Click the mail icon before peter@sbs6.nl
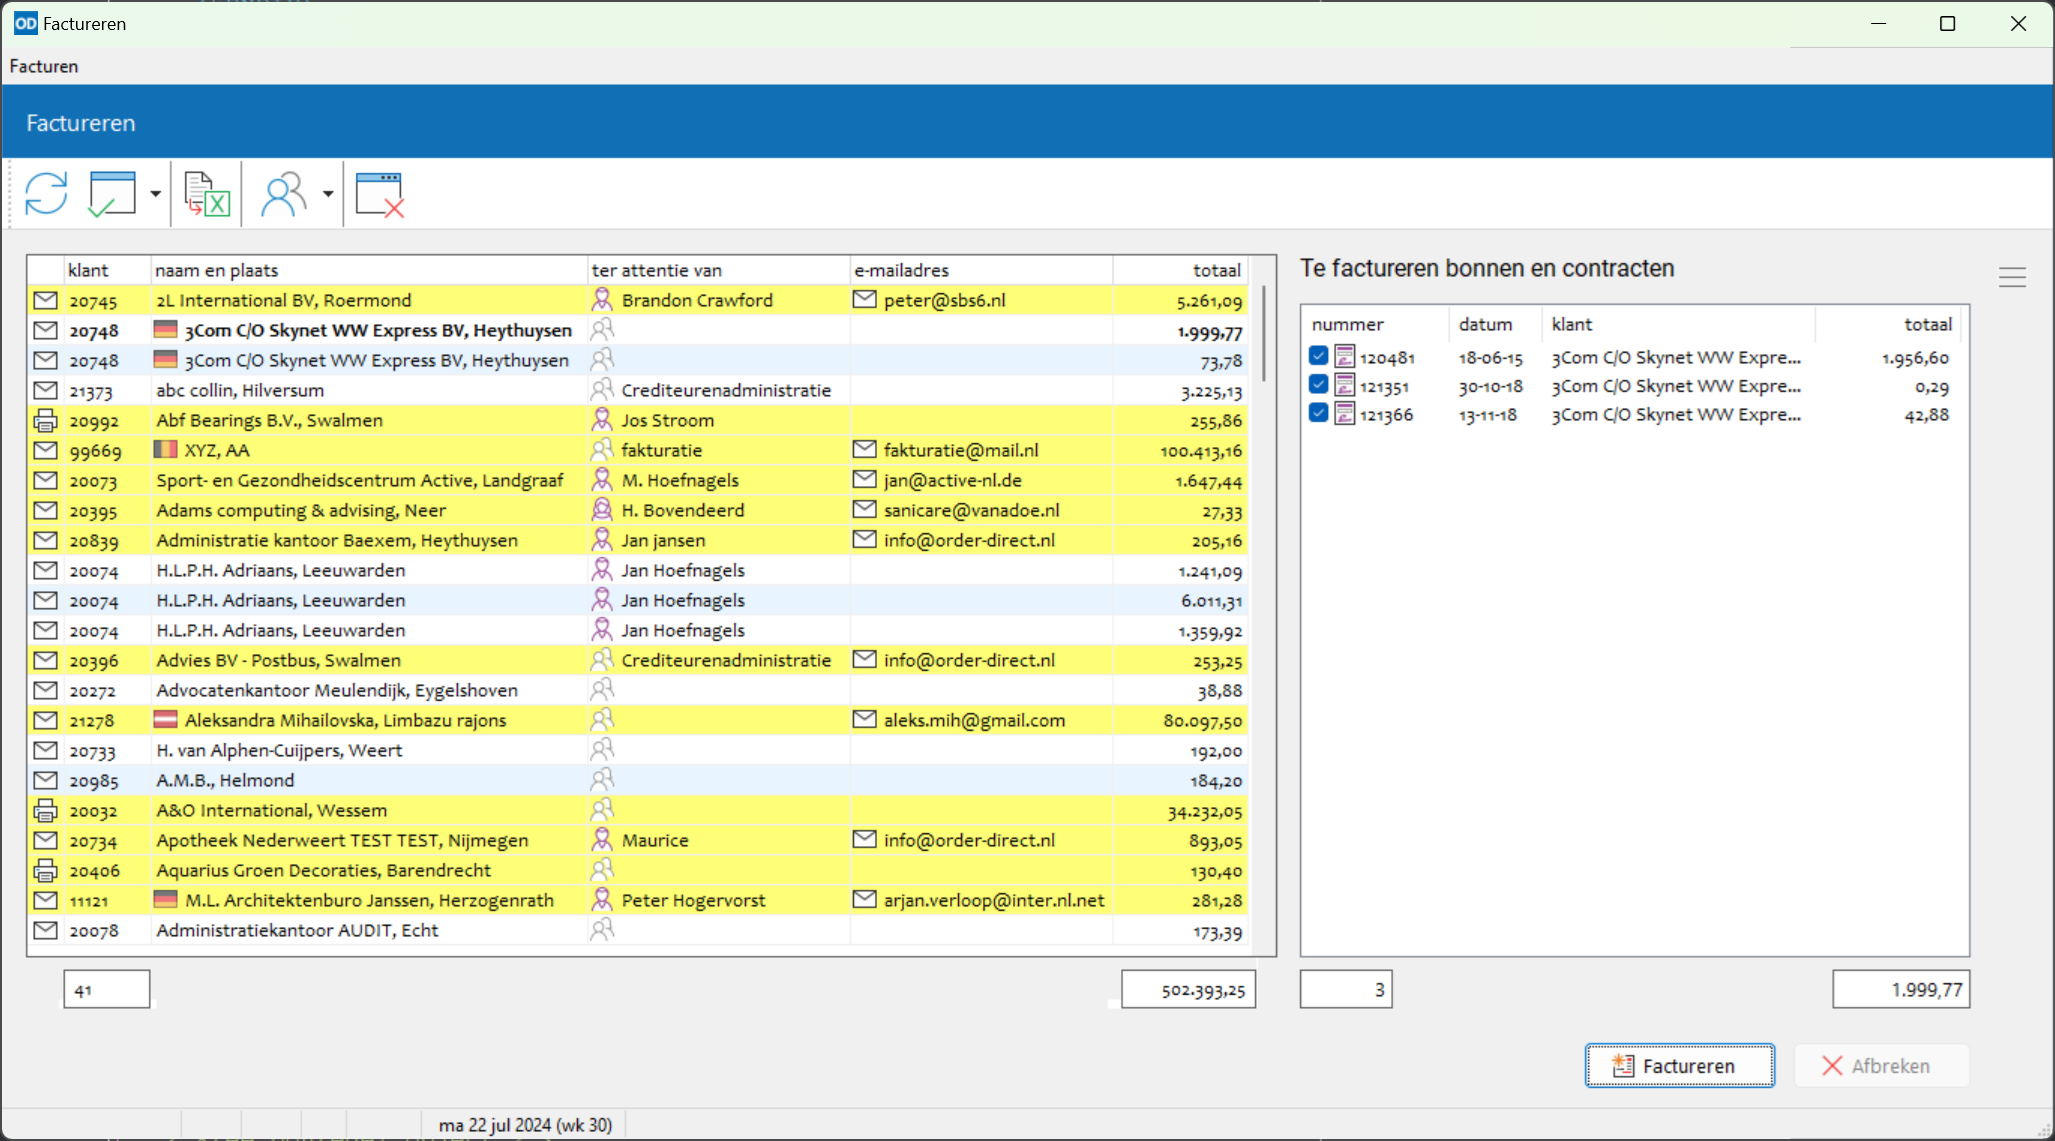This screenshot has height=1141, width=2055. (x=864, y=299)
